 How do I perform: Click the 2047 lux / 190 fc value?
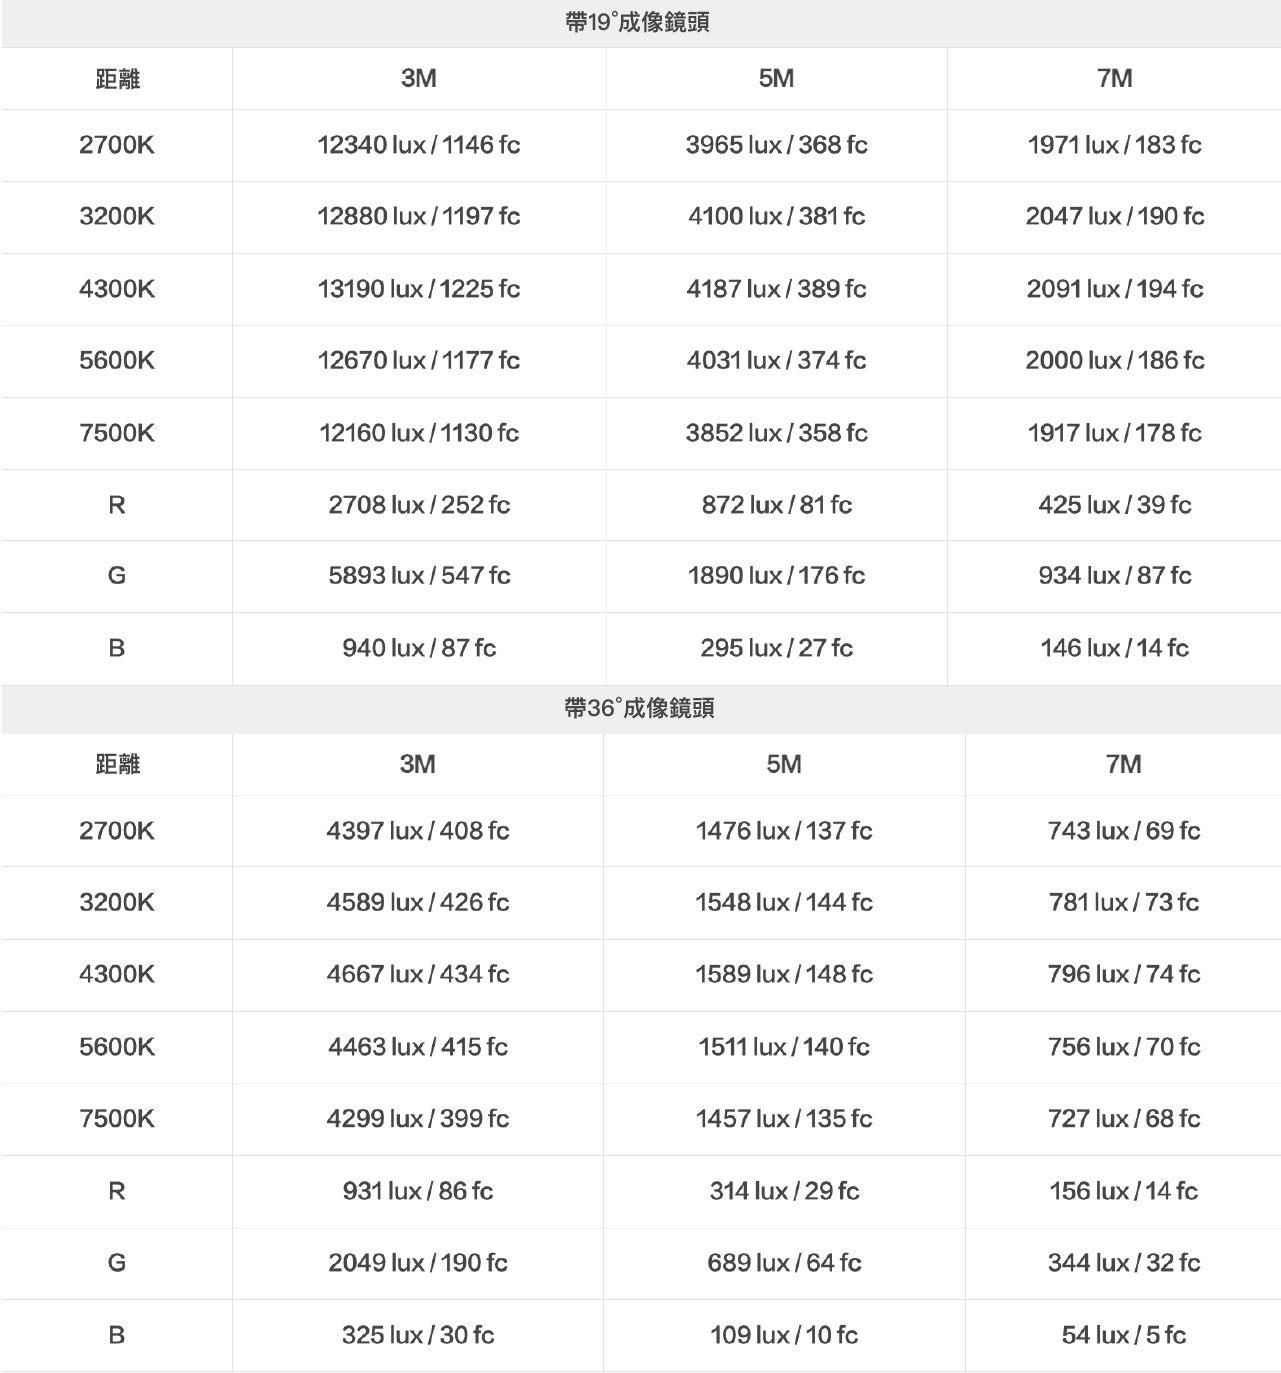(1115, 217)
